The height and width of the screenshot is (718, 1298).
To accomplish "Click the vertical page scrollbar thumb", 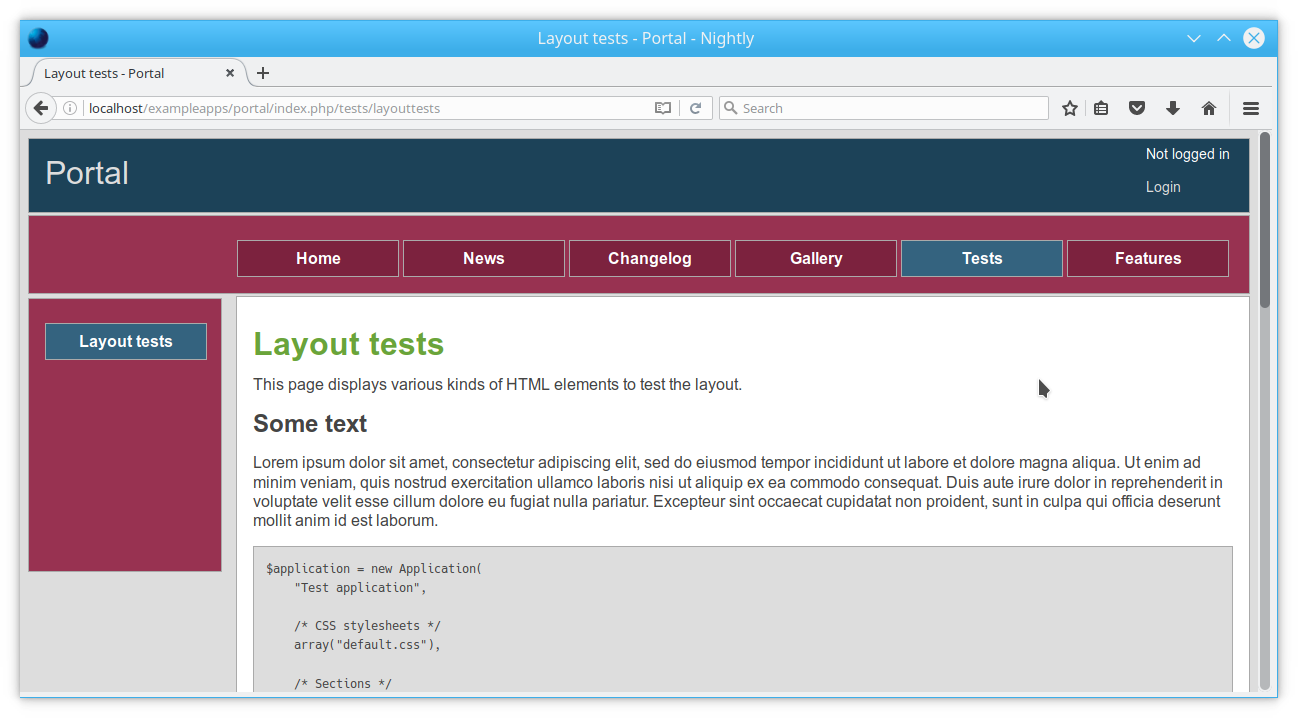I will [1265, 220].
